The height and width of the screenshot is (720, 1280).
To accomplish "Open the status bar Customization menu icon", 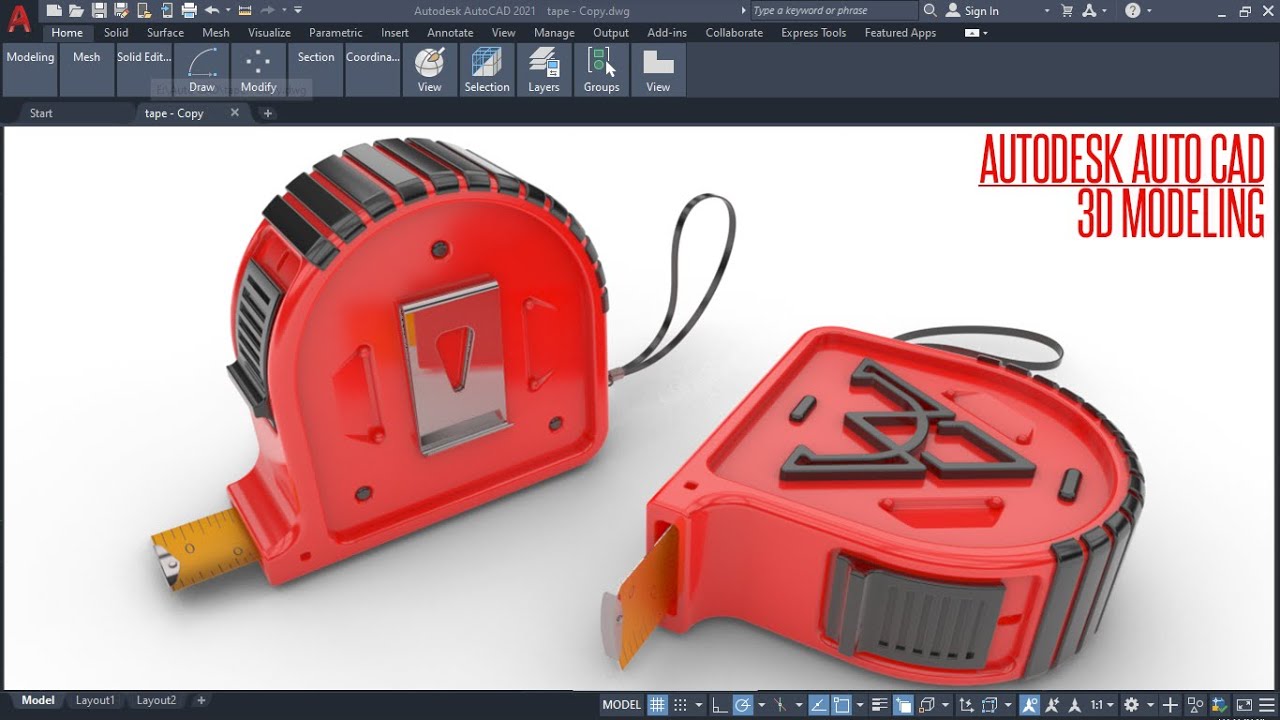I will (1267, 704).
